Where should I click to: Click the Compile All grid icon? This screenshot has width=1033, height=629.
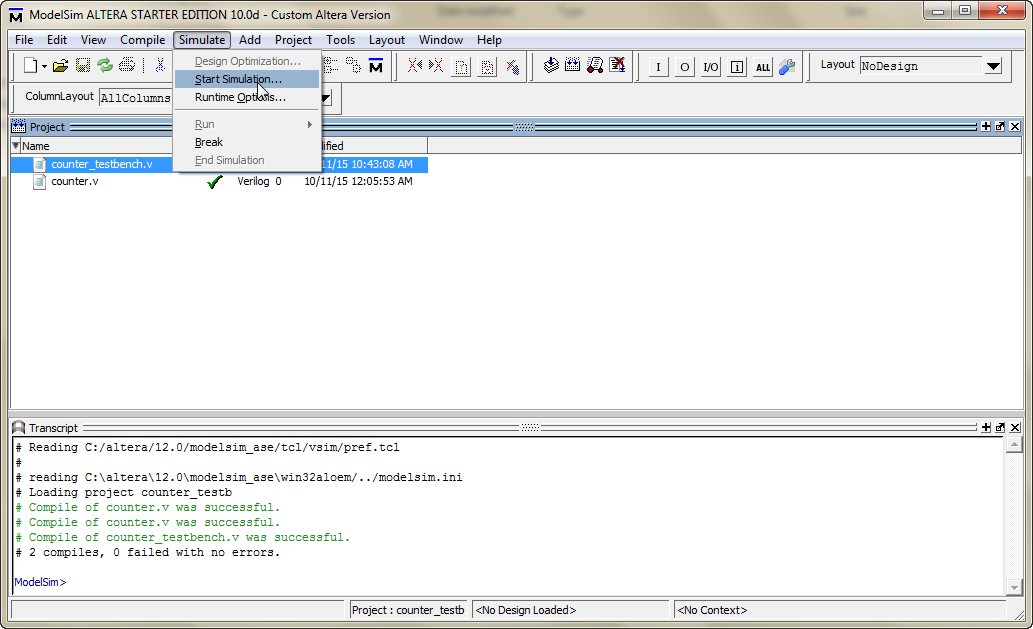coord(572,65)
